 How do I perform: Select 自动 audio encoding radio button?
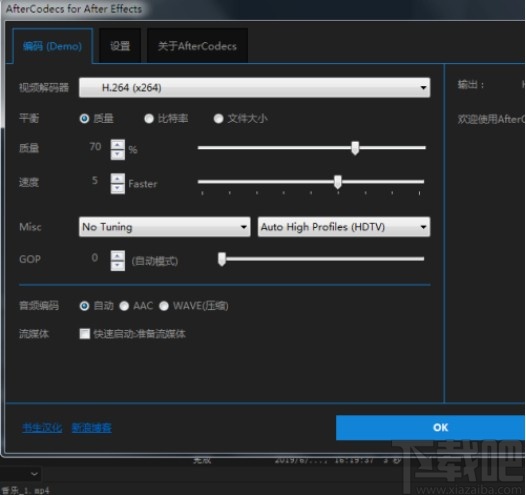[84, 306]
